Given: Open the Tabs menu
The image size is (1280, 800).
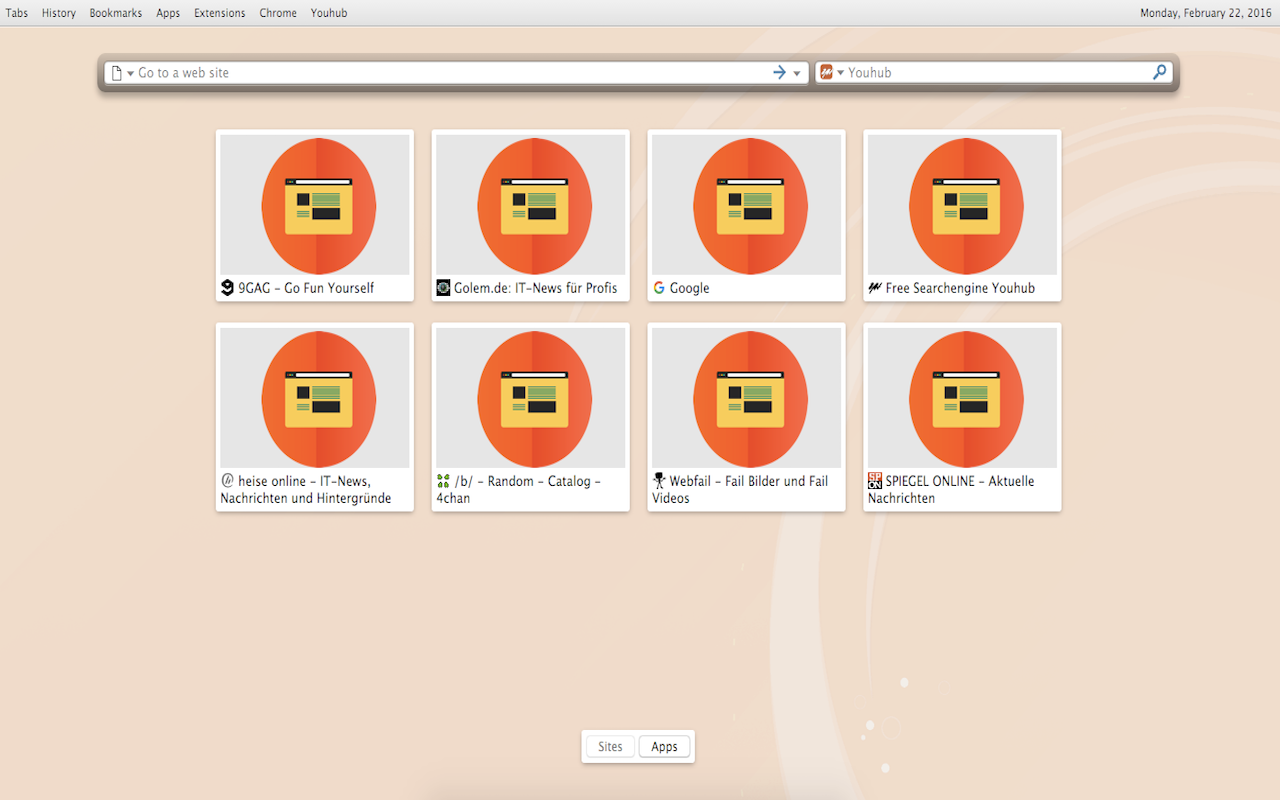Looking at the screenshot, I should click(x=17, y=13).
